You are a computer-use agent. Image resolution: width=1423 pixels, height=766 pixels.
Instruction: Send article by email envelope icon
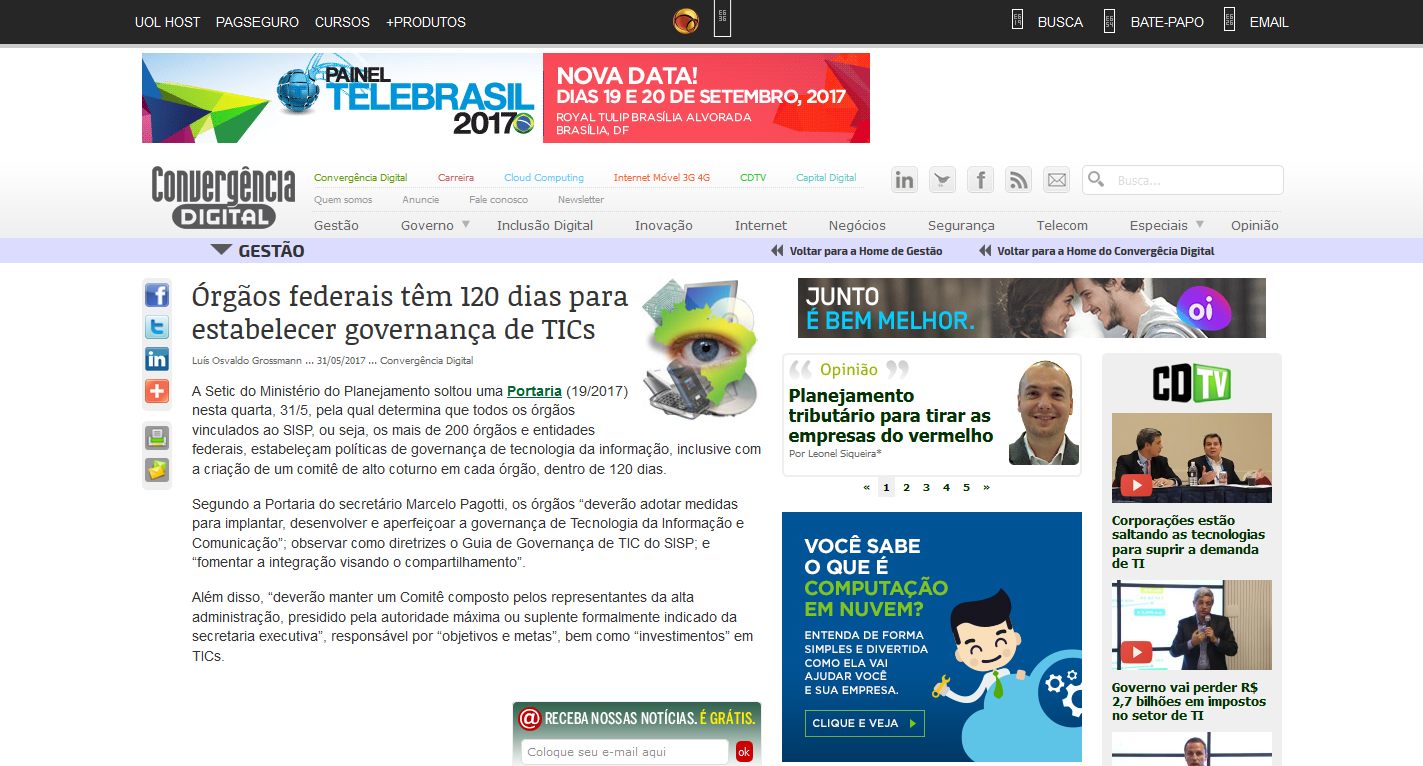[157, 470]
